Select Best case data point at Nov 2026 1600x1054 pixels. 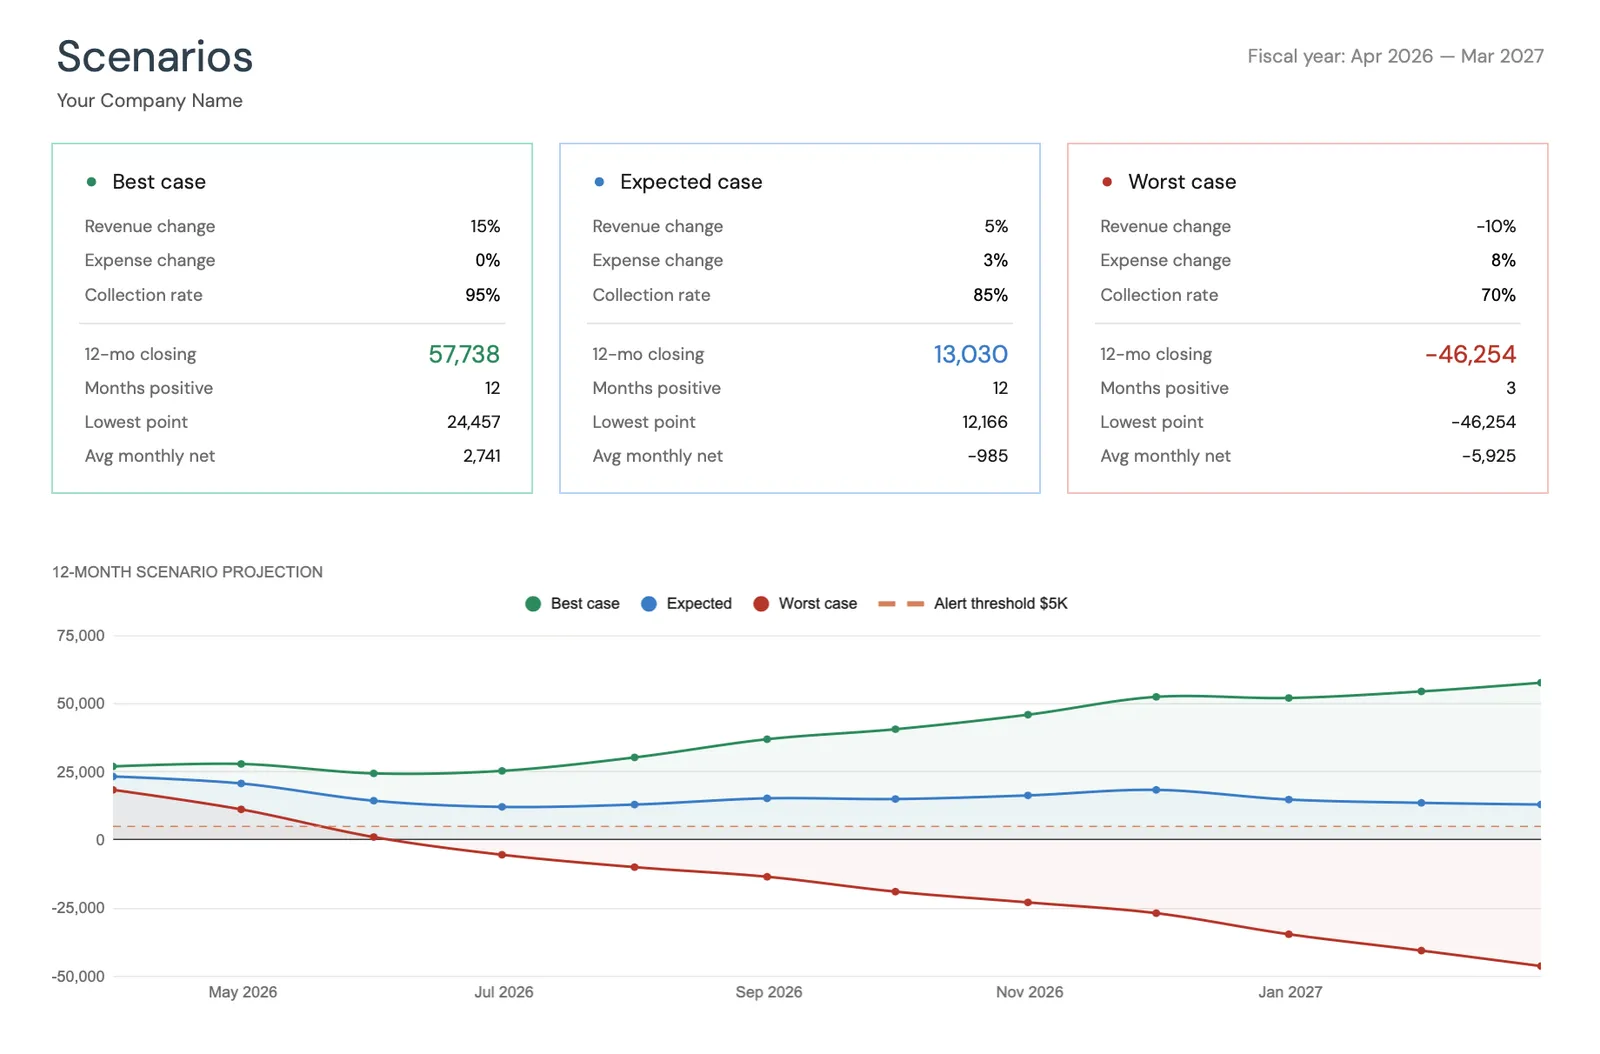[1028, 715]
